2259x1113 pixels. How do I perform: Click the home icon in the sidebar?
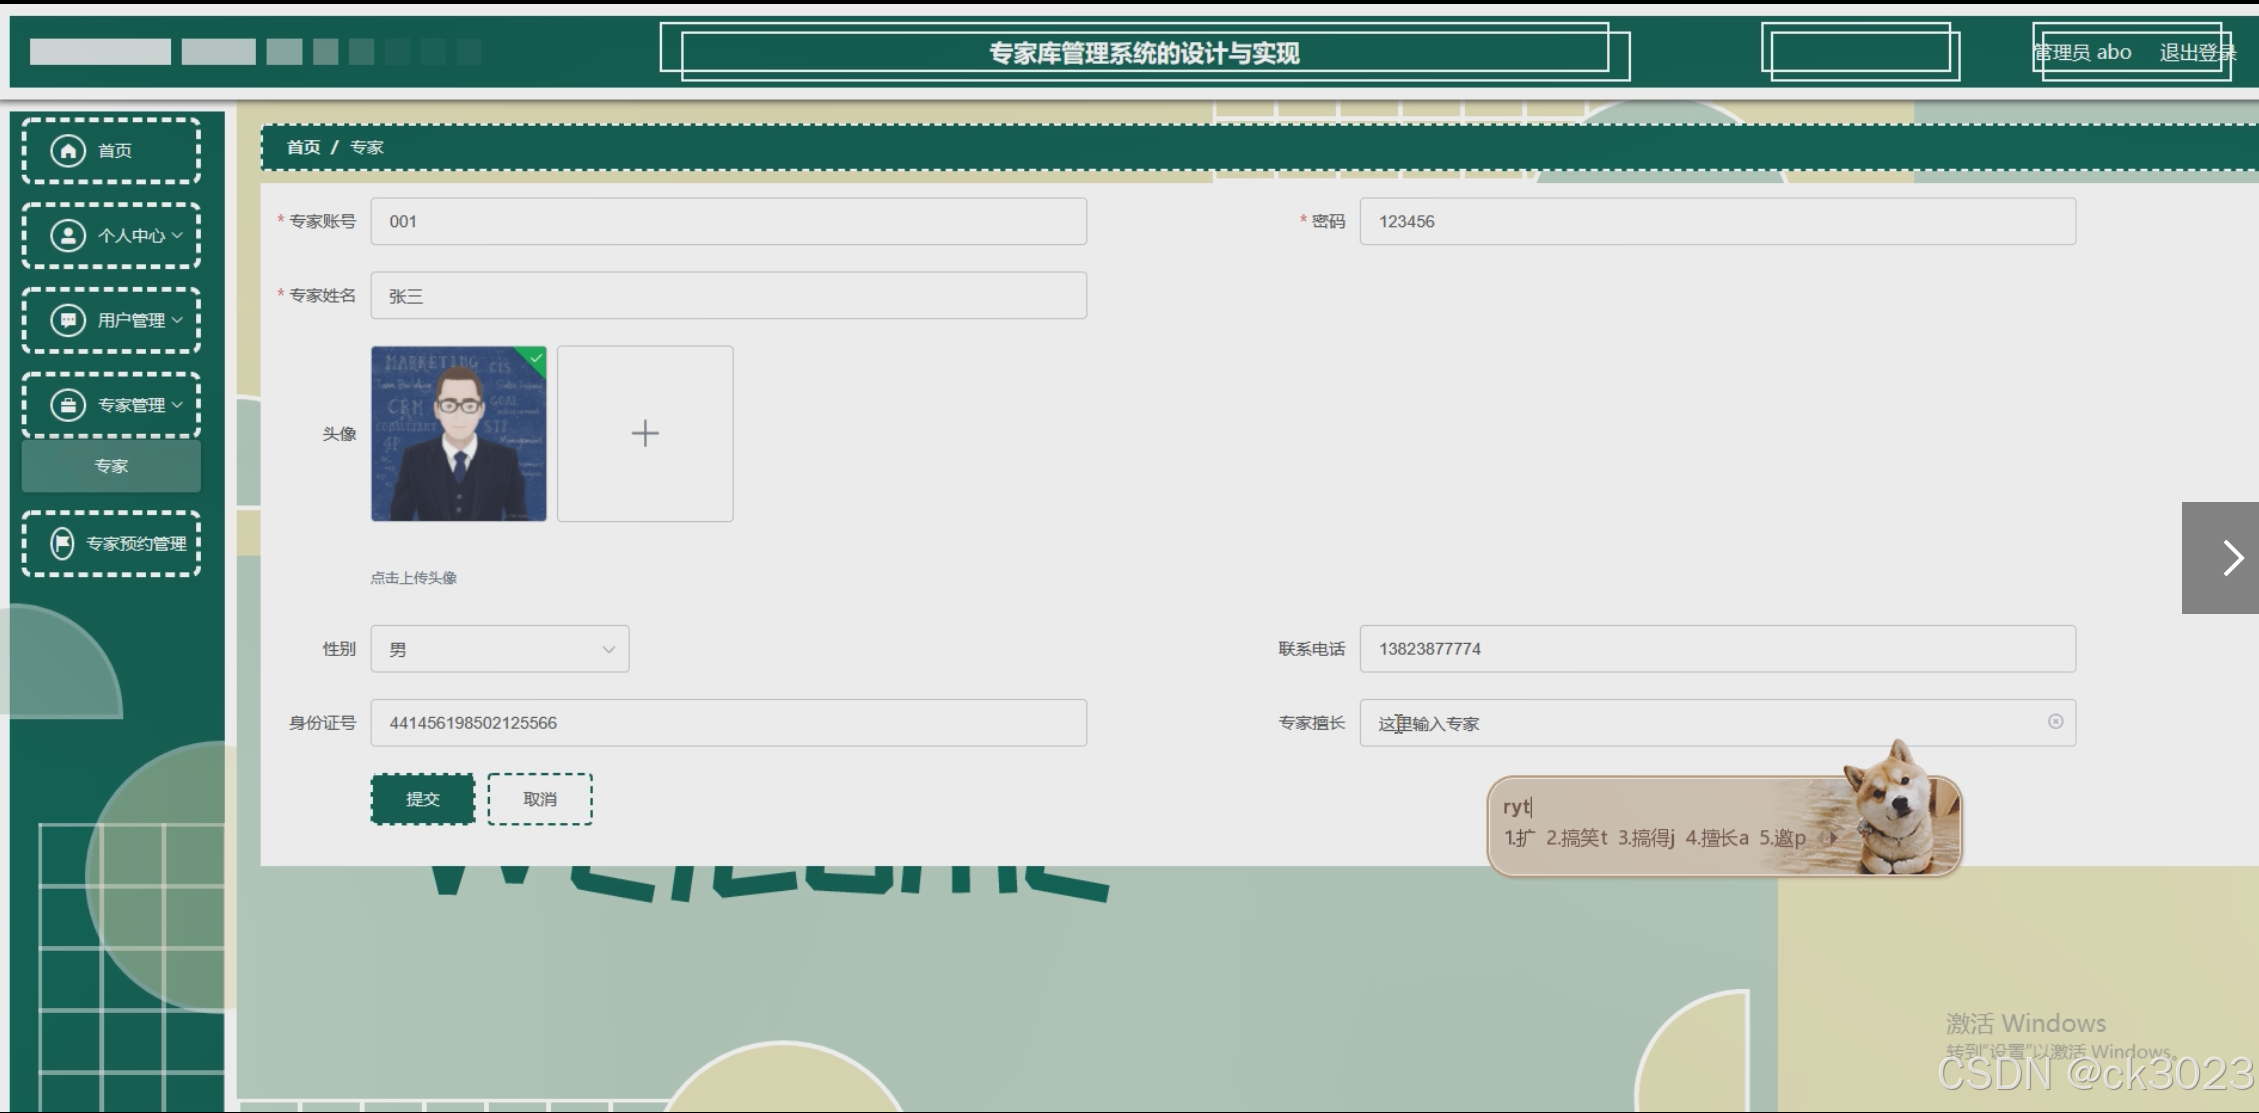(x=68, y=150)
